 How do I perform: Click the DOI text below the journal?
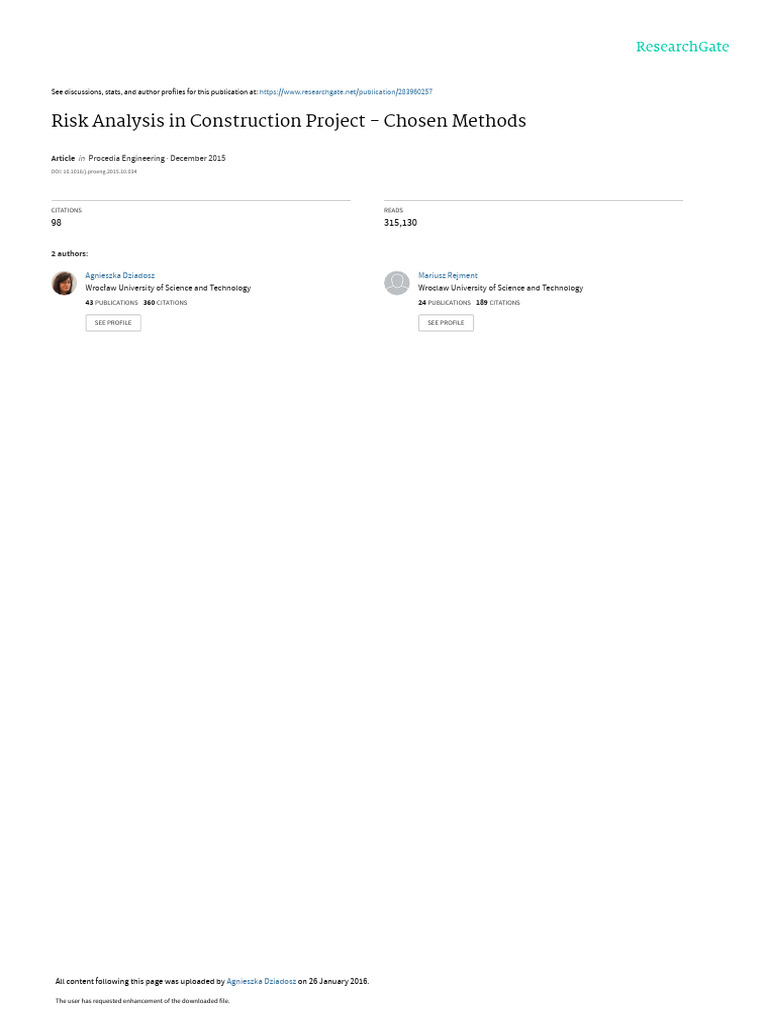94,172
